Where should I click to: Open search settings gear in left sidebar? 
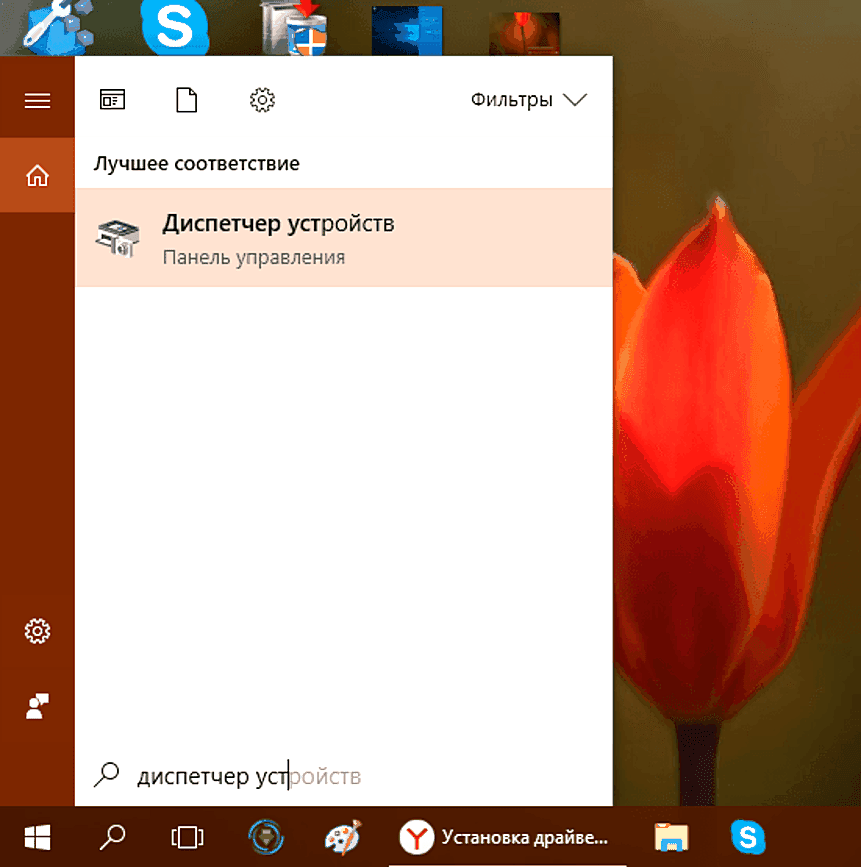click(x=37, y=631)
